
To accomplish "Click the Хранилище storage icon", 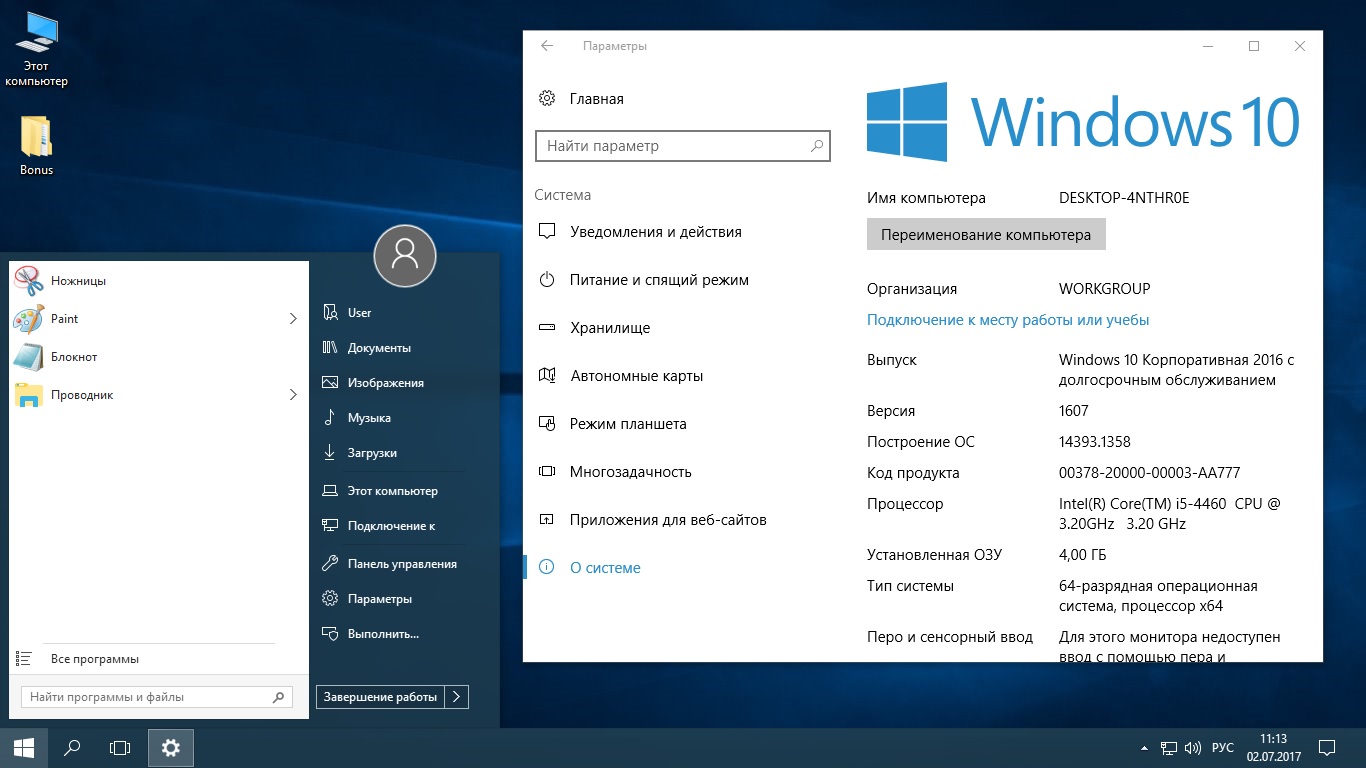I will 547,328.
